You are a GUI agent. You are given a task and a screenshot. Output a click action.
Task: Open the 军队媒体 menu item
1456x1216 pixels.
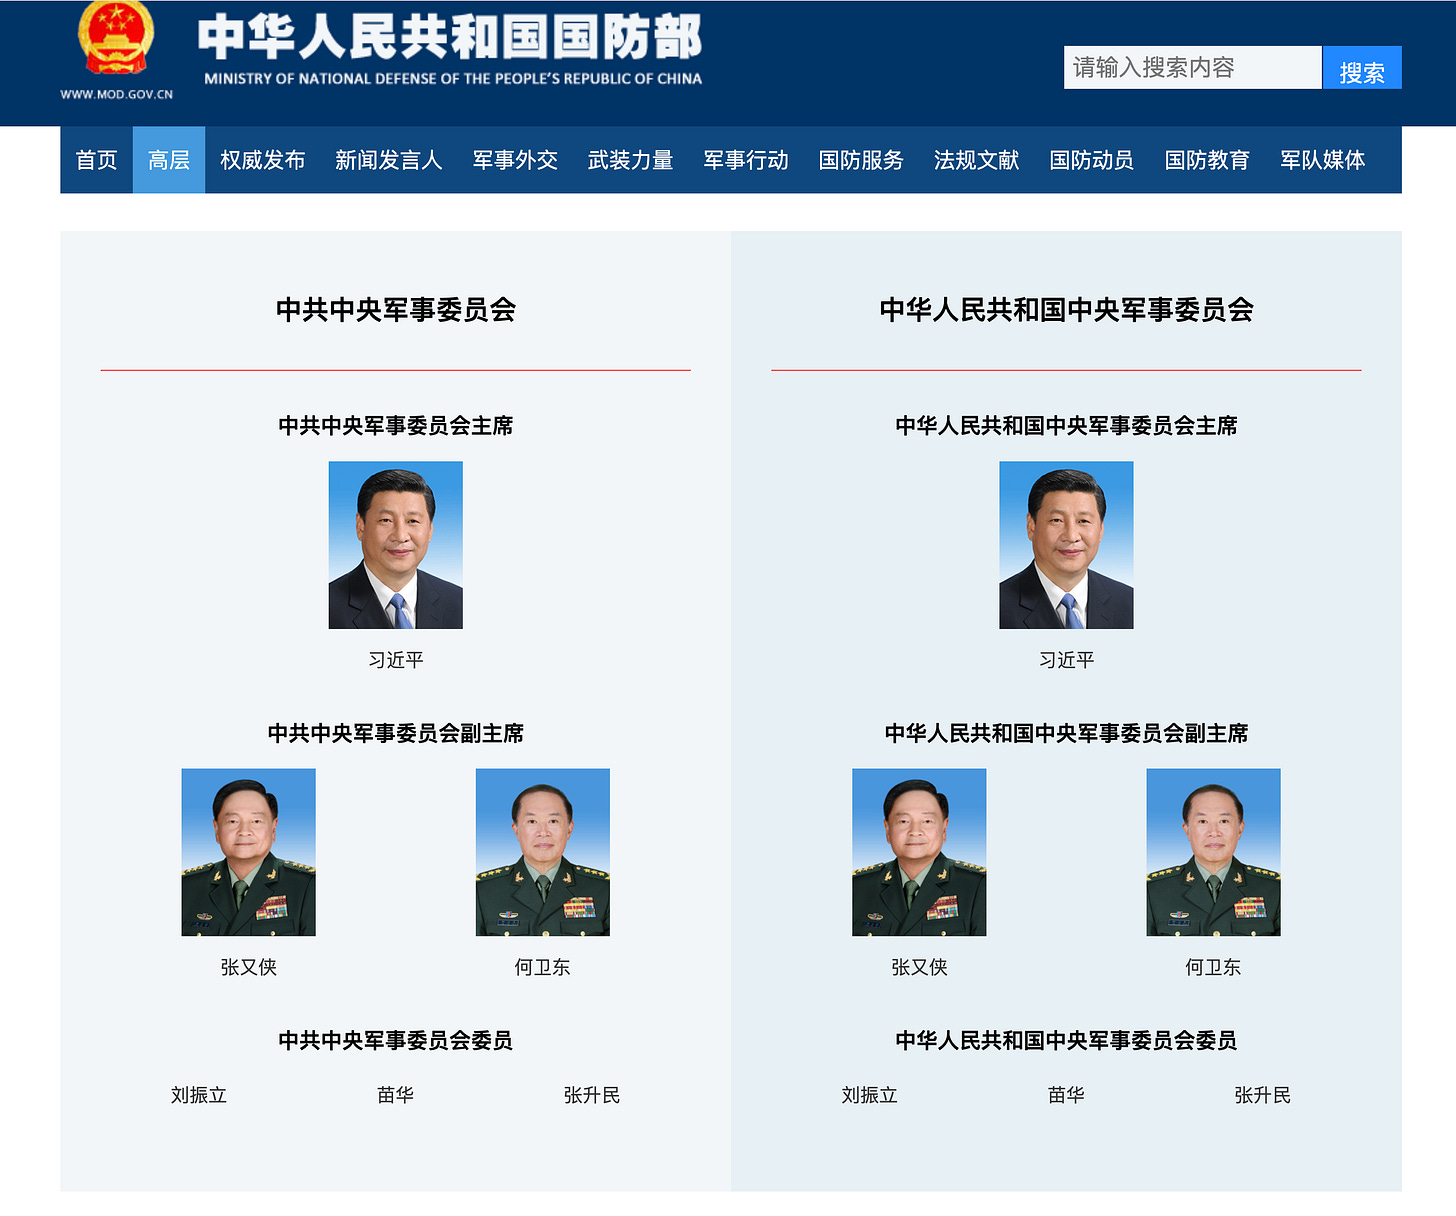click(x=1323, y=160)
